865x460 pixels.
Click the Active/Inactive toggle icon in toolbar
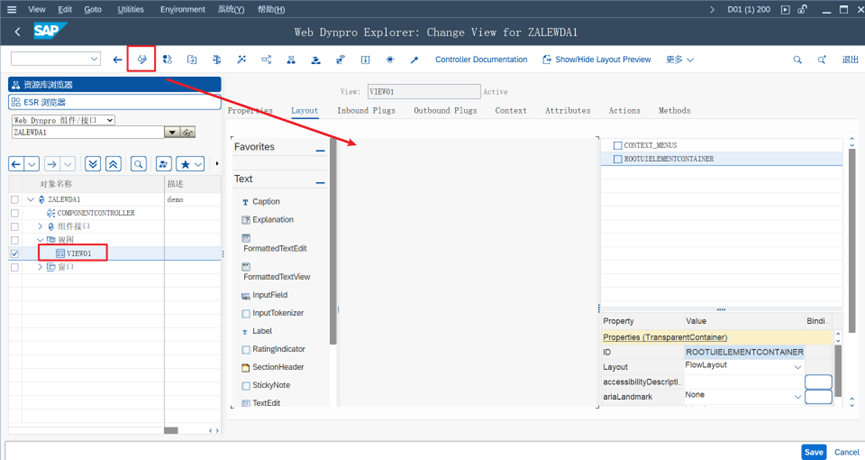point(167,60)
